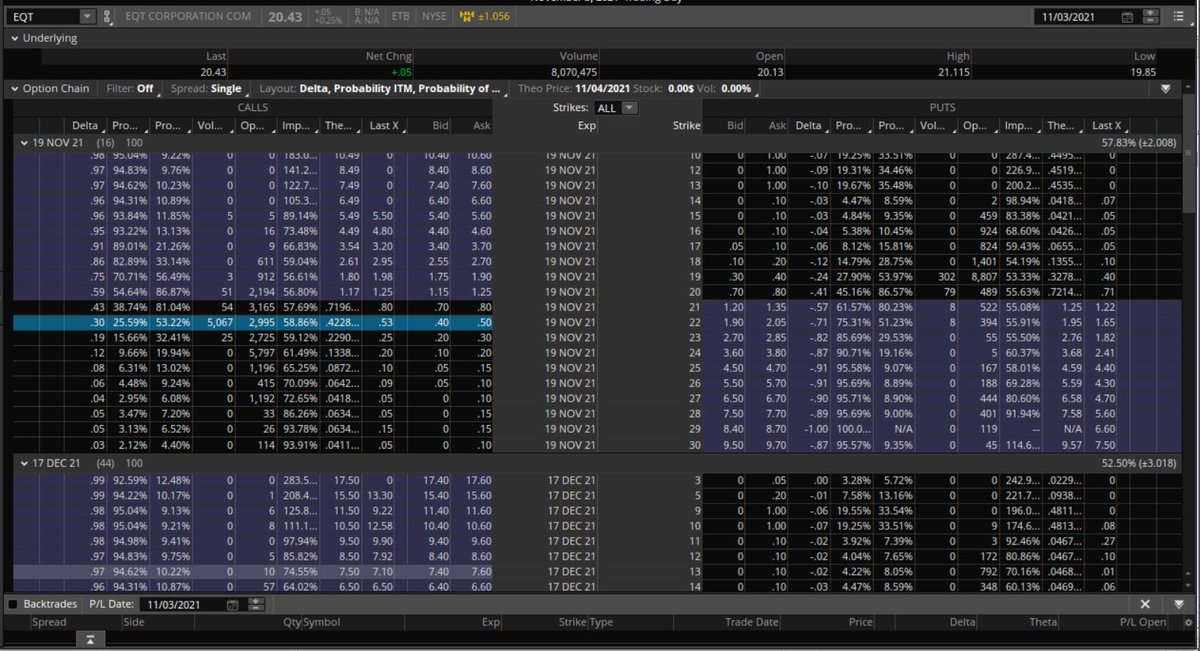Click the symbol link chain icon
The image size is (1200, 651).
108,17
